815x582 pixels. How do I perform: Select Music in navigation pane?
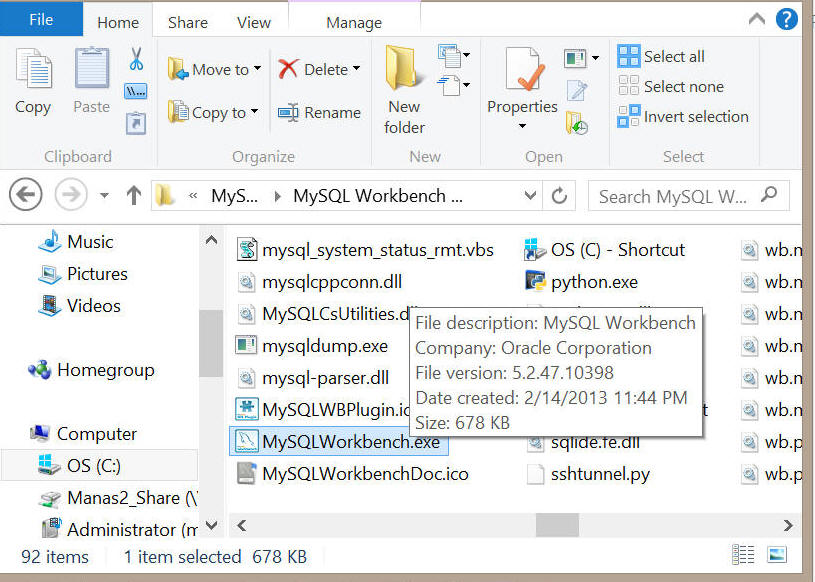(x=76, y=242)
